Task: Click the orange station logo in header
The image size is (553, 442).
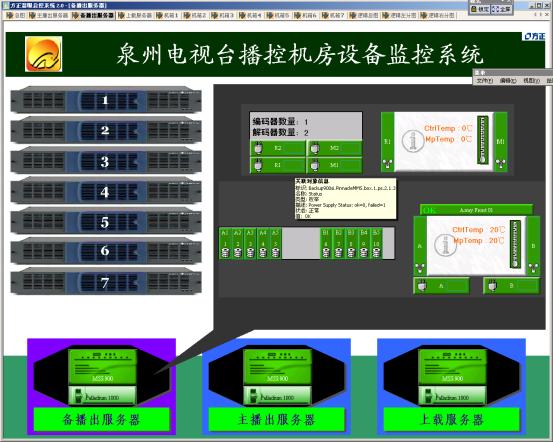Action: click(44, 54)
